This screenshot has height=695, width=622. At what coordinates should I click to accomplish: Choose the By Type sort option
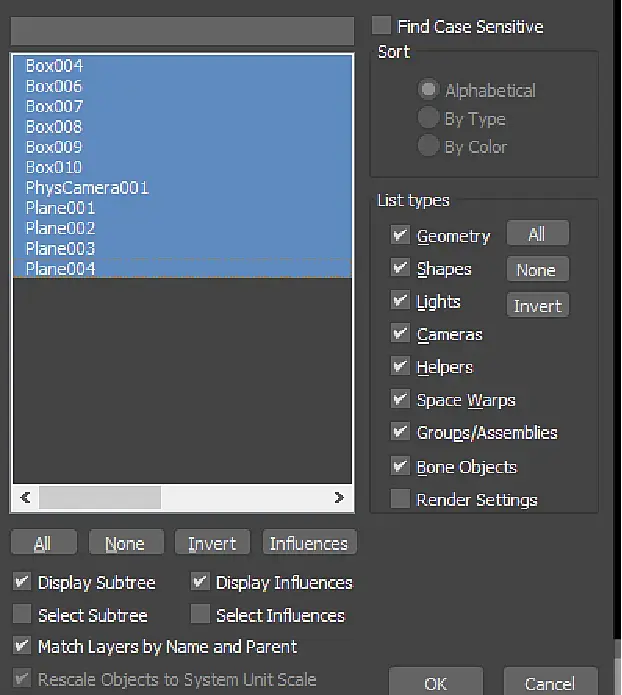point(429,119)
